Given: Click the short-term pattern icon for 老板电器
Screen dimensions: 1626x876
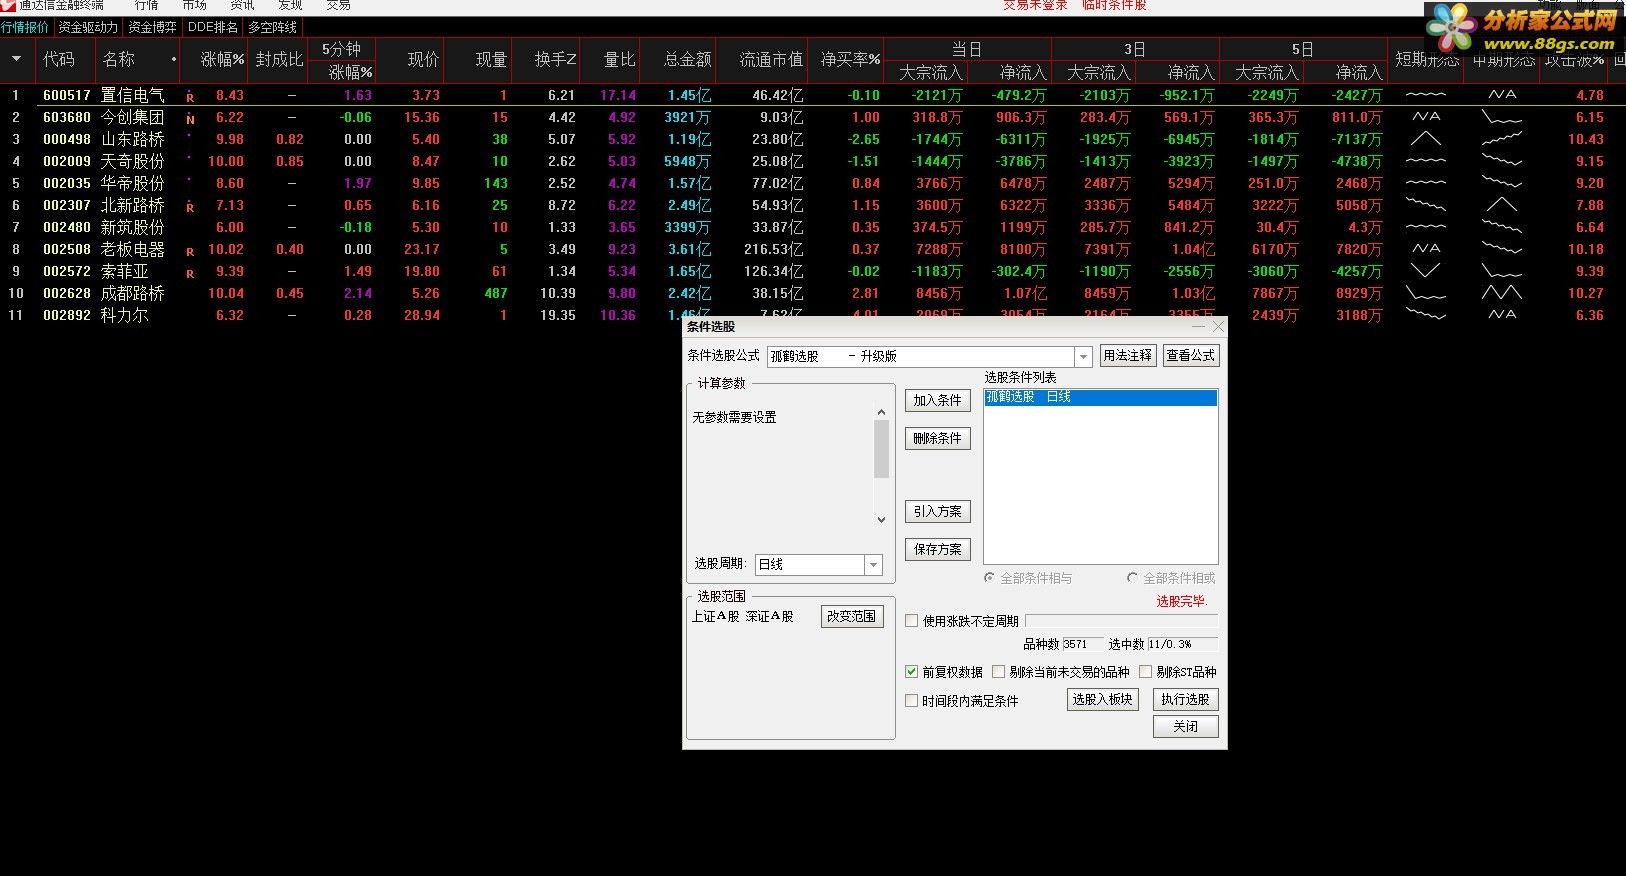Looking at the screenshot, I should (x=1426, y=249).
